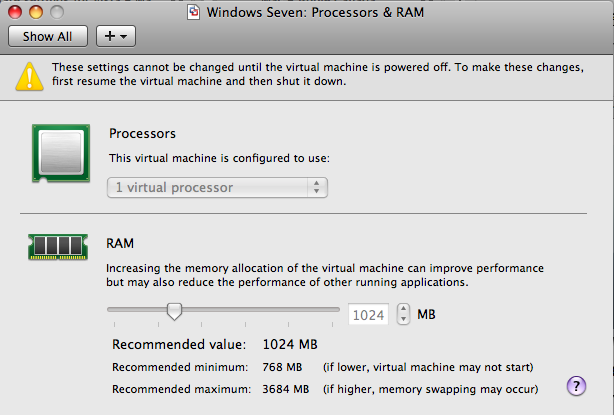Open the 1 virtual processor dropdown
This screenshot has height=415, width=614.
click(217, 188)
